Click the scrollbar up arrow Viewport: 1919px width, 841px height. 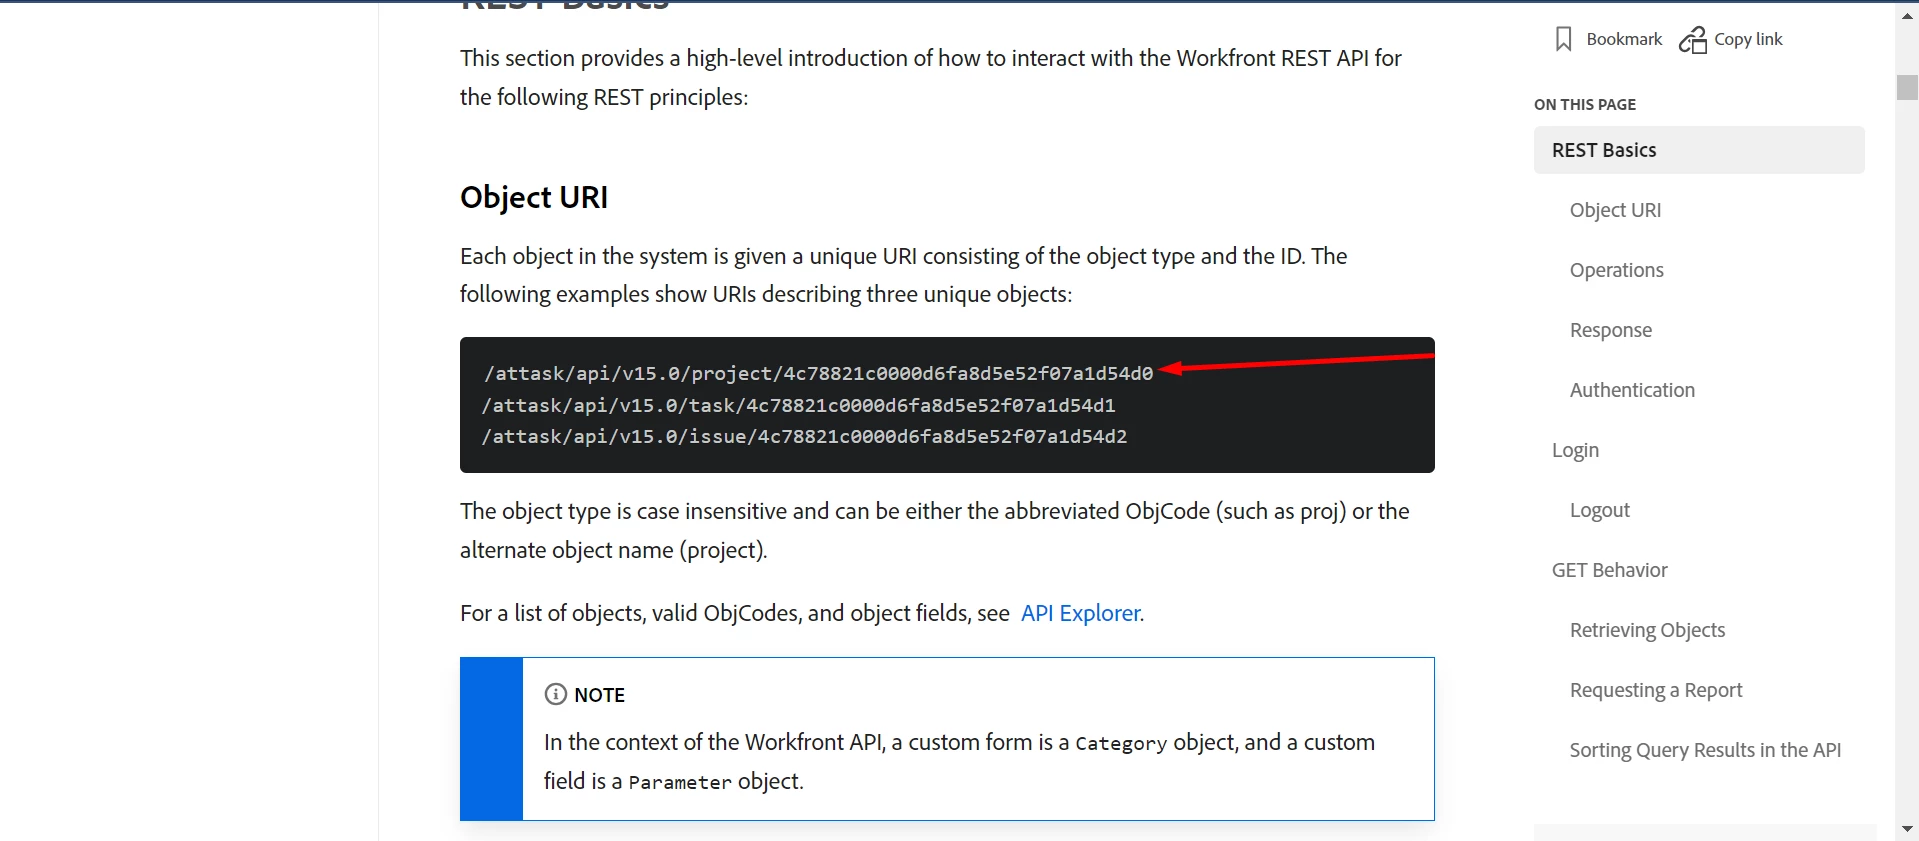(1907, 15)
